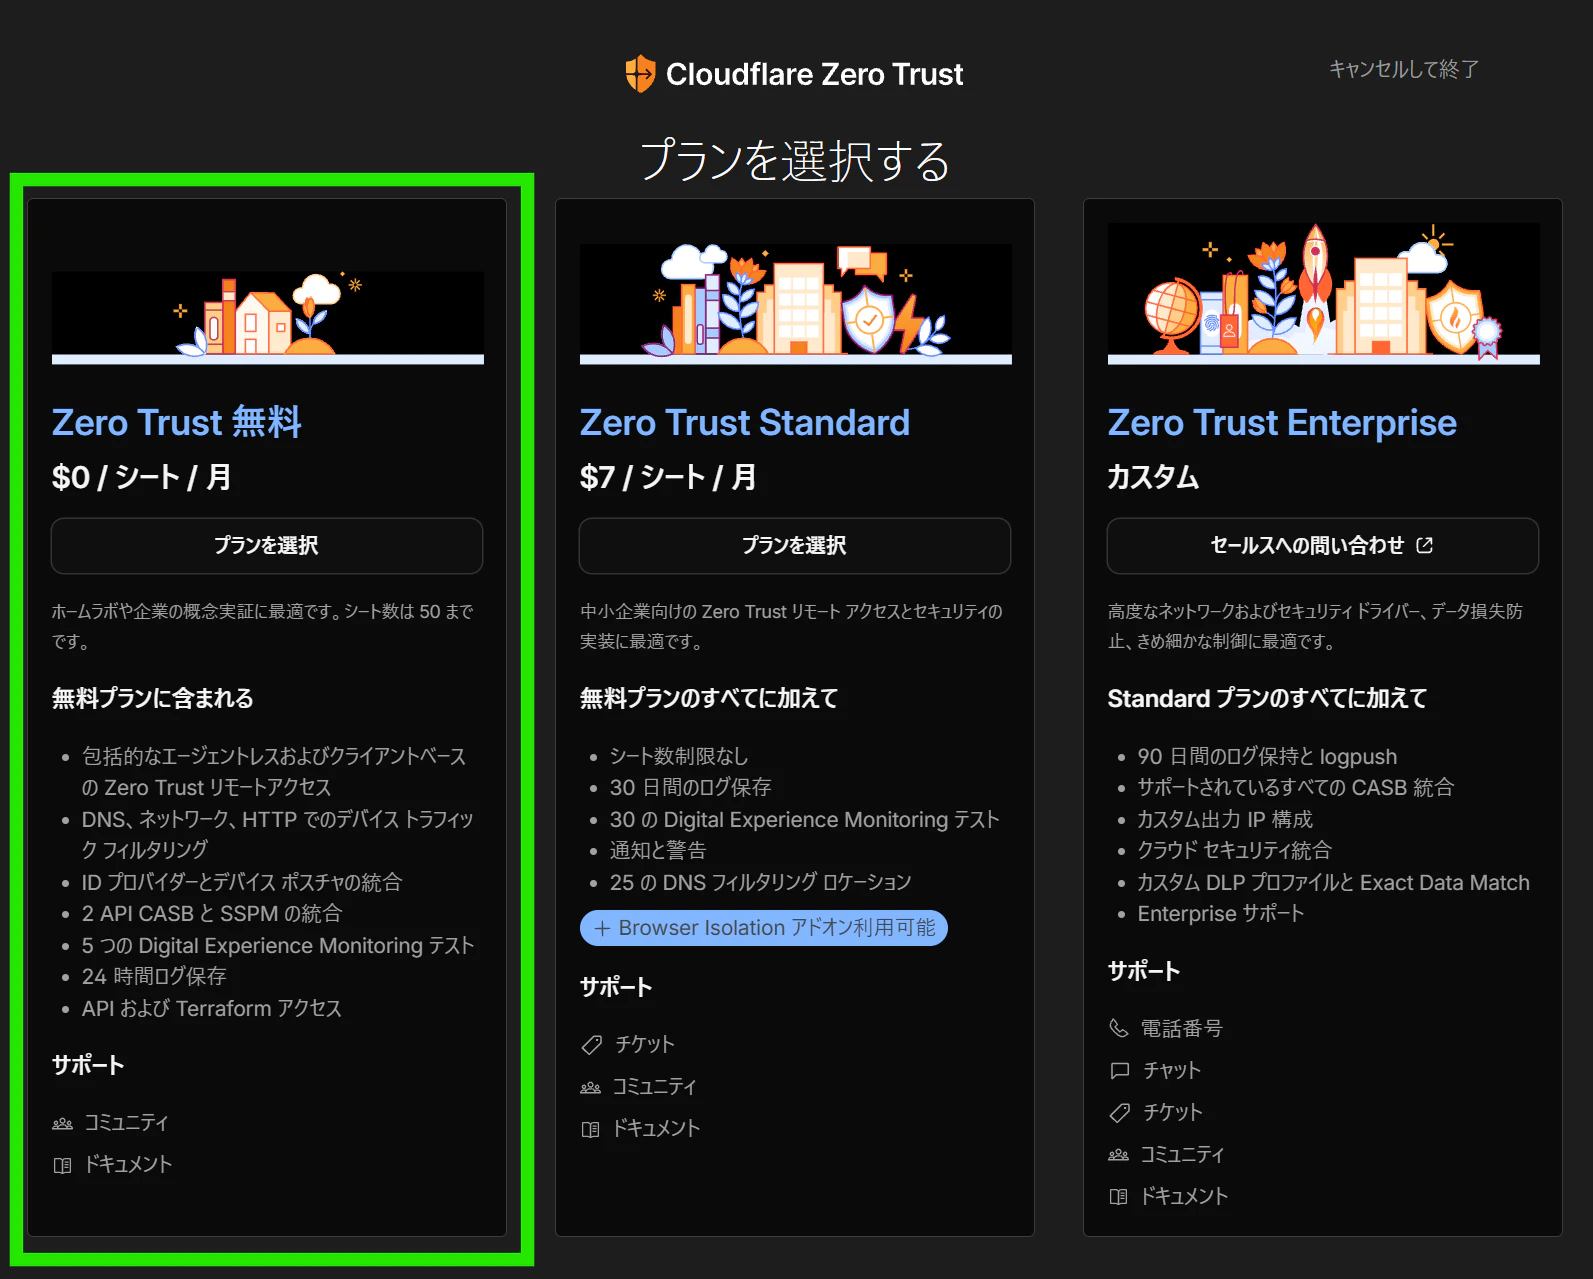Click the document icon in the 無料 plan support
Image resolution: width=1593 pixels, height=1279 pixels.
pos(62,1165)
